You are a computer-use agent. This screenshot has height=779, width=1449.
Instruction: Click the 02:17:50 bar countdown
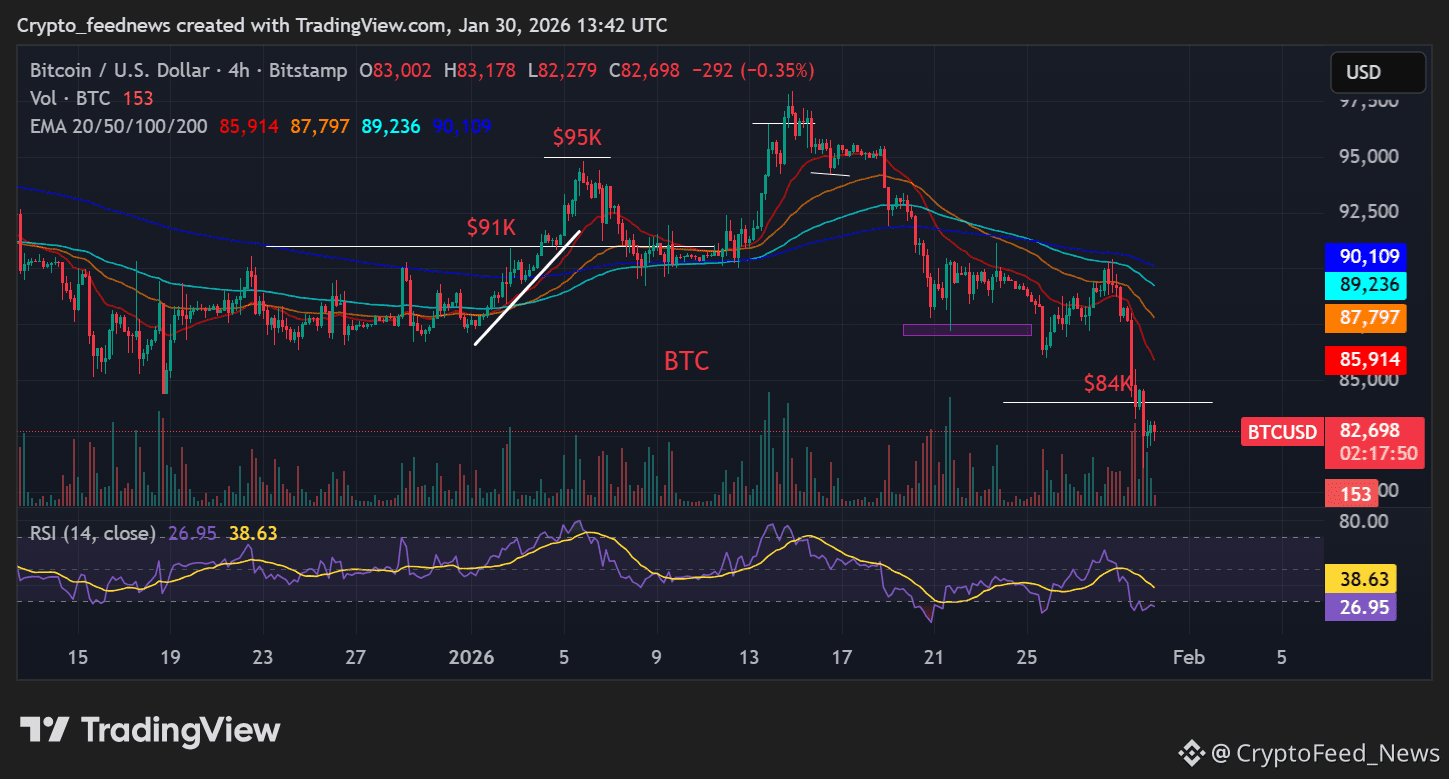click(x=1379, y=453)
